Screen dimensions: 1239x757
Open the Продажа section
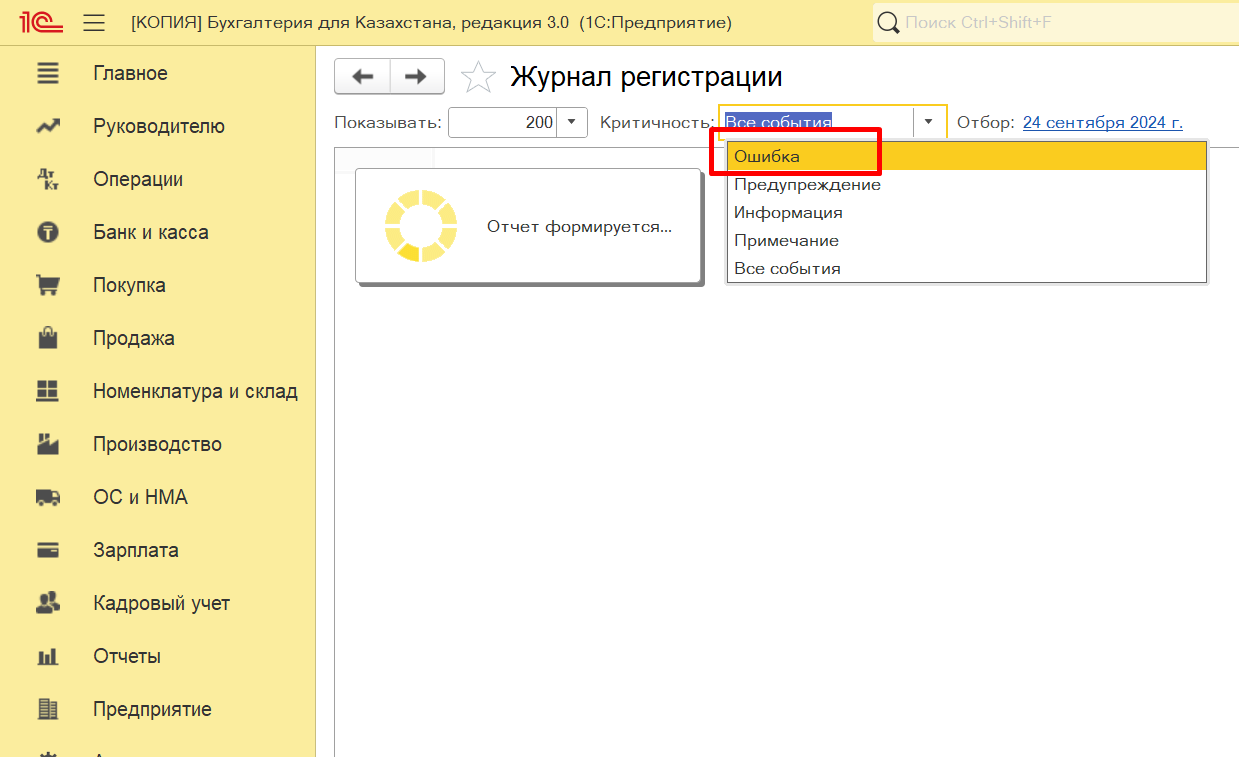click(x=134, y=338)
